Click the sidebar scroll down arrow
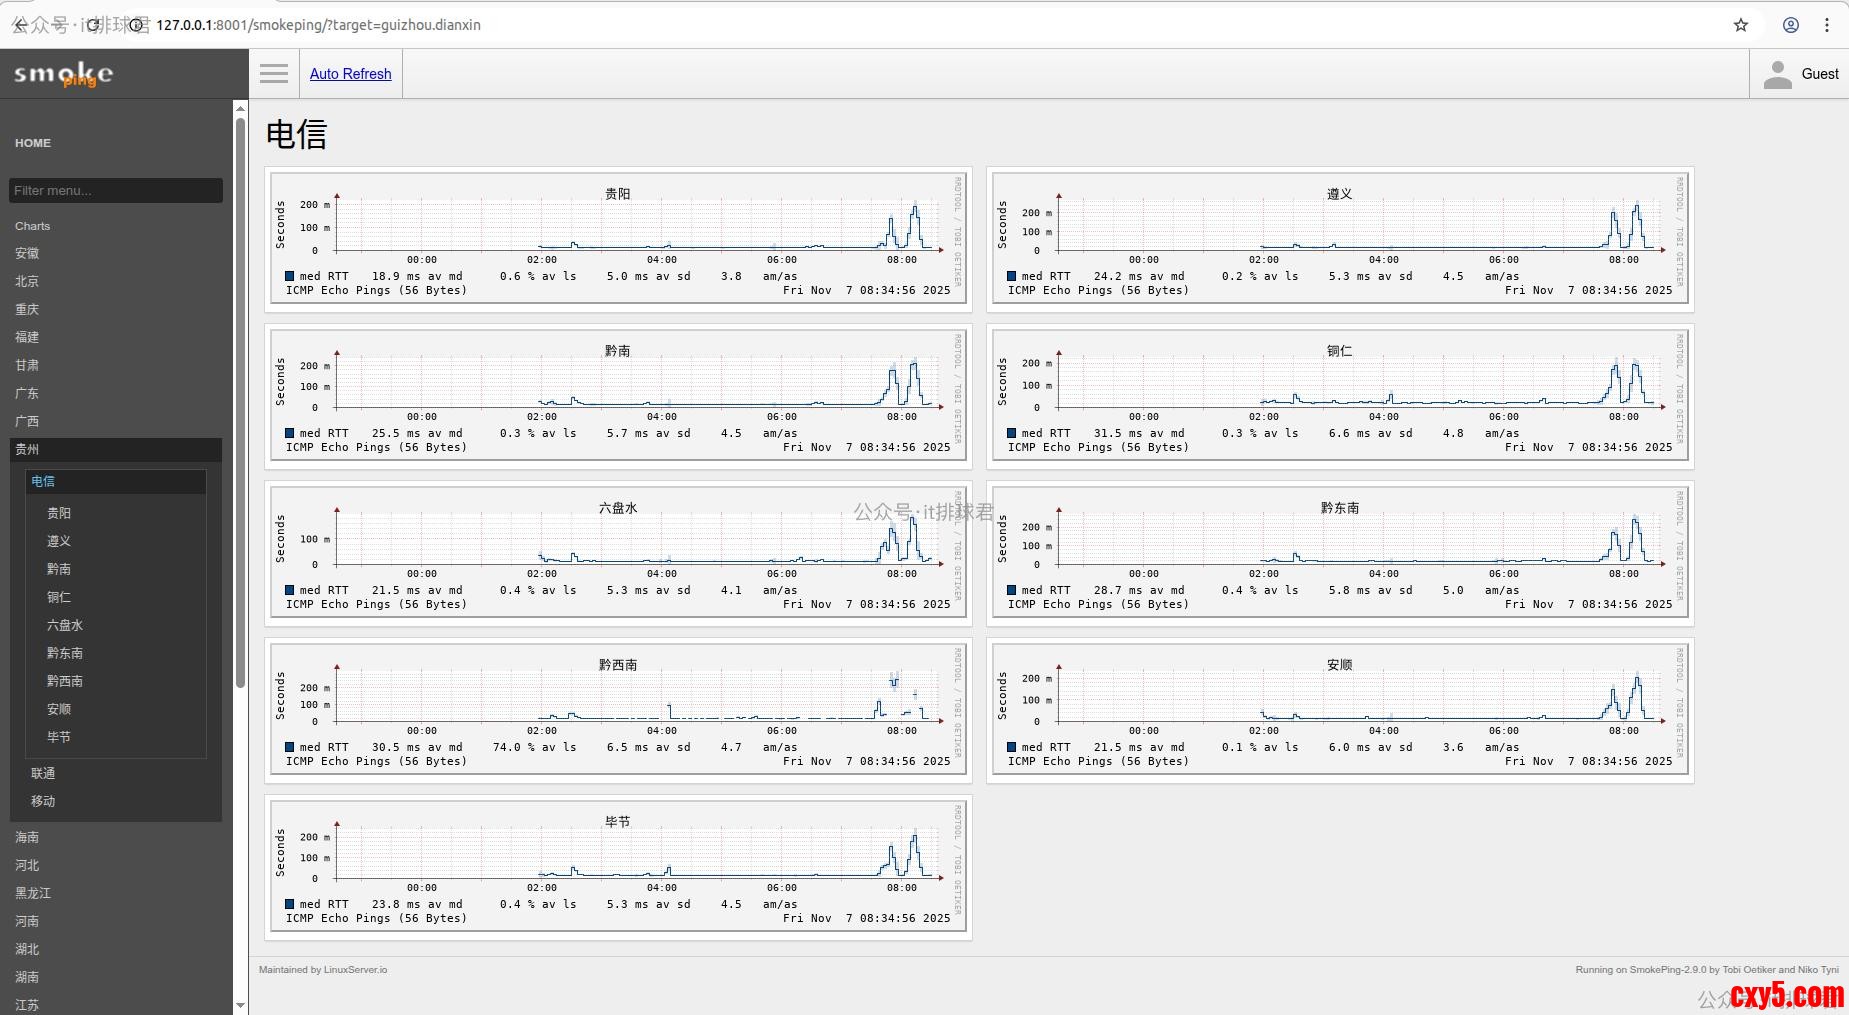This screenshot has width=1849, height=1015. click(x=240, y=1005)
